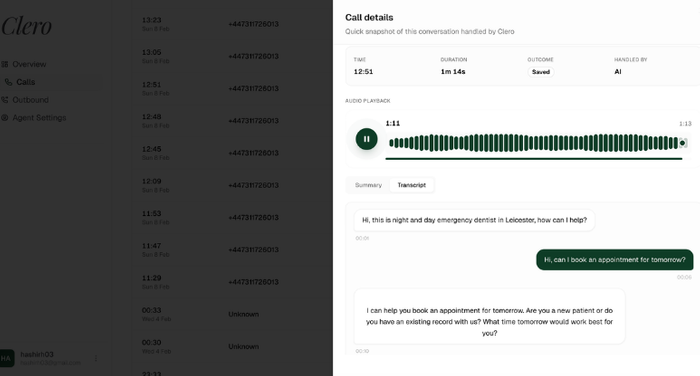
Task: Click the transcript greeting message bubble
Action: tap(474, 220)
